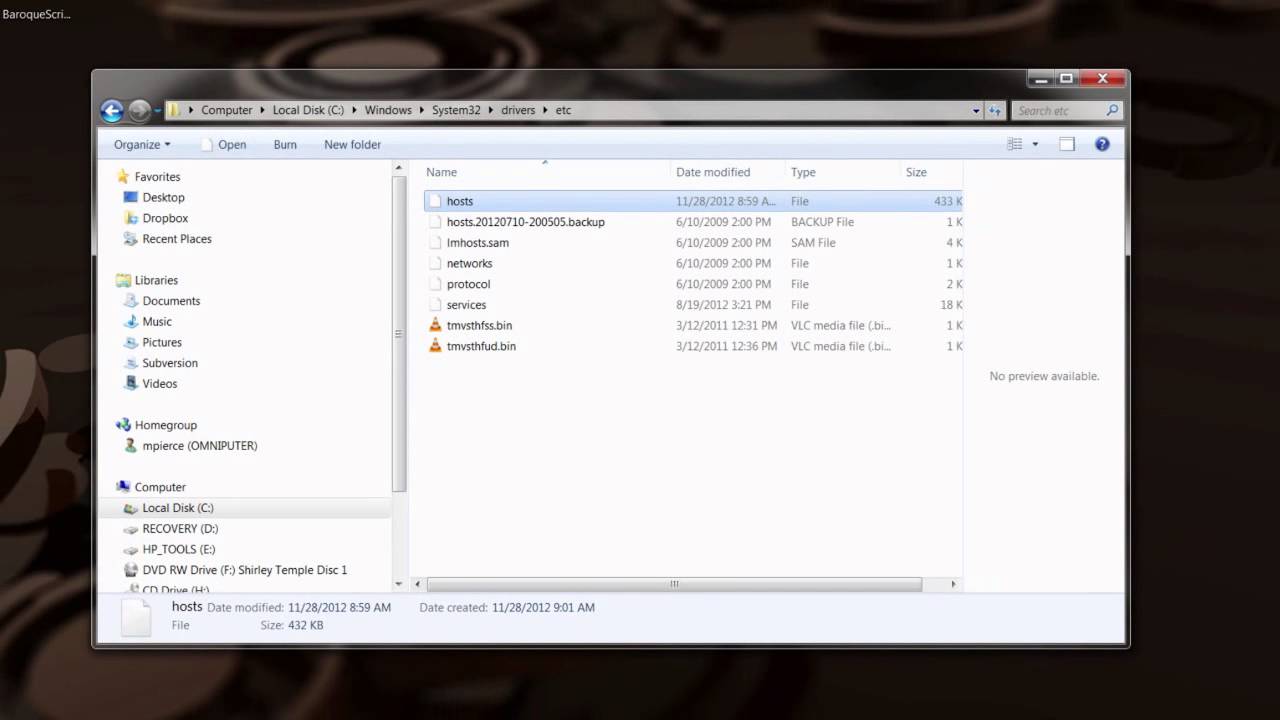Select the lmhosts.sam file

478,242
